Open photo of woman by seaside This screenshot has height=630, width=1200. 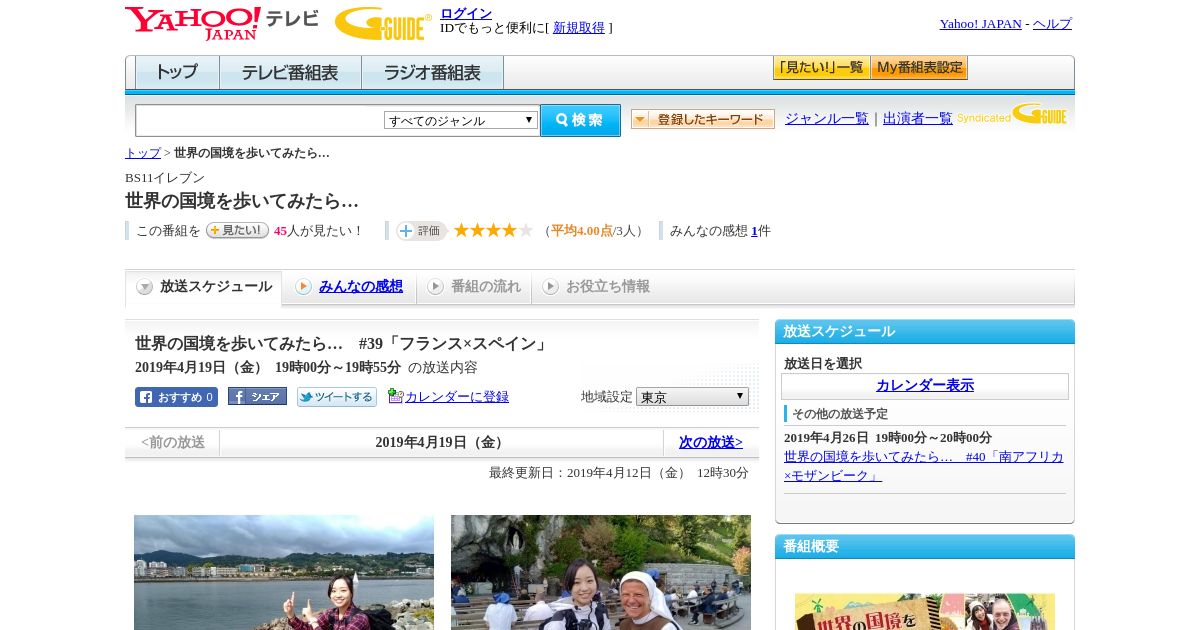(x=284, y=572)
